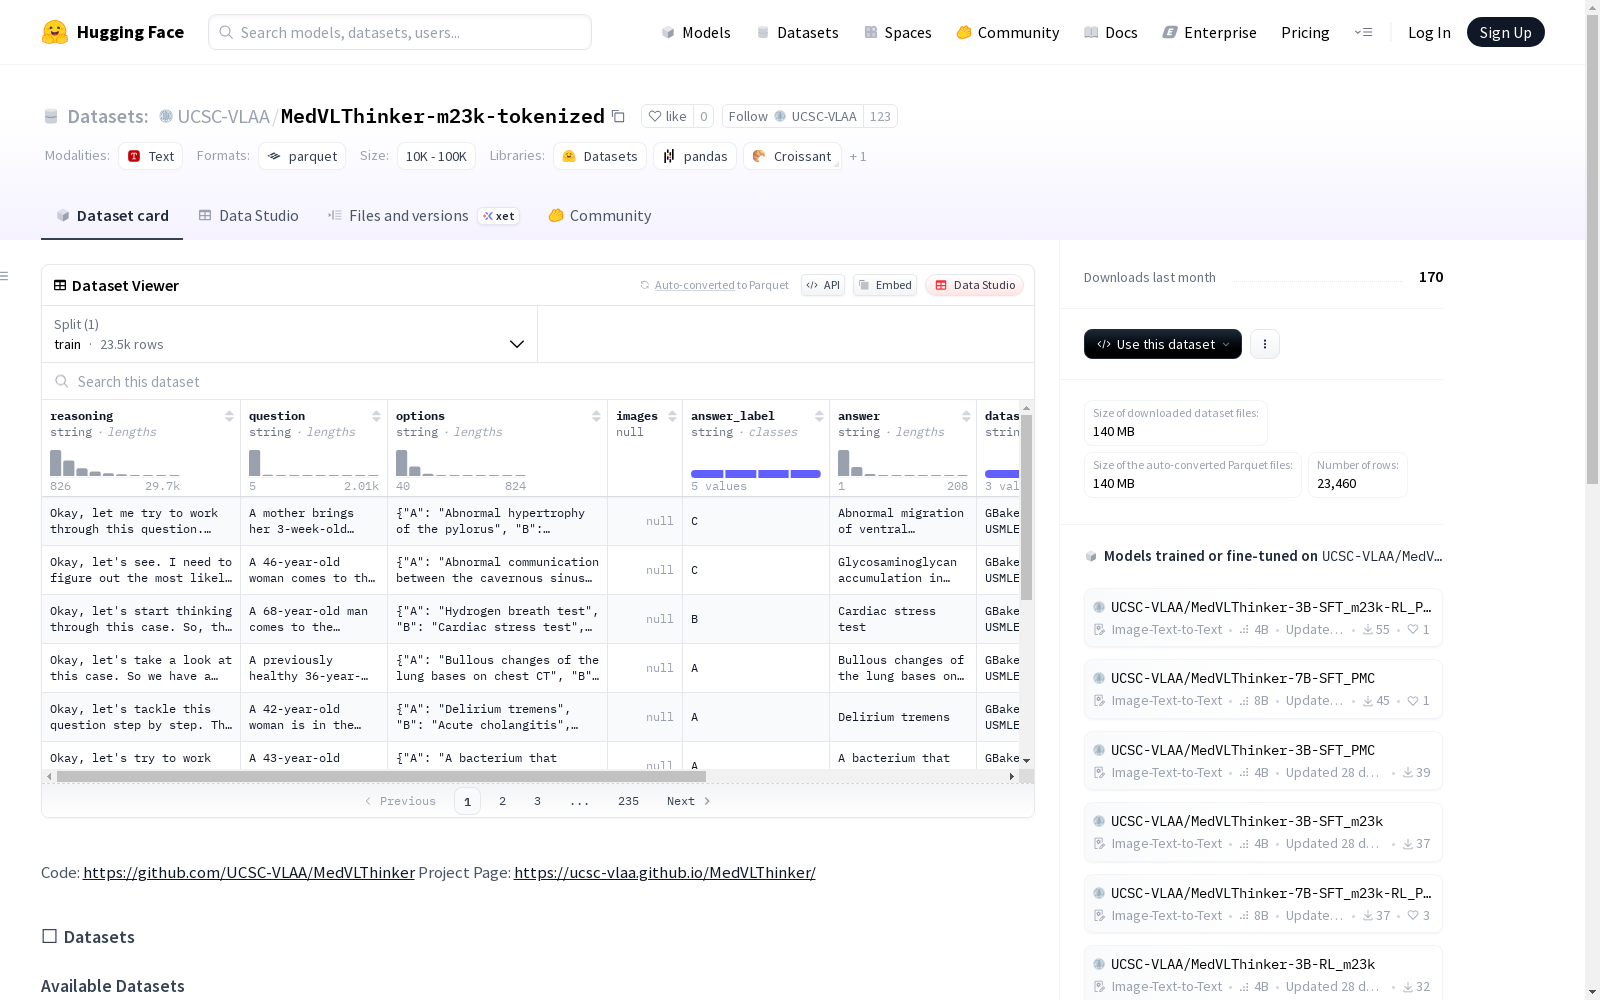
Task: Switch to the Dataset card tab
Action: 112,216
